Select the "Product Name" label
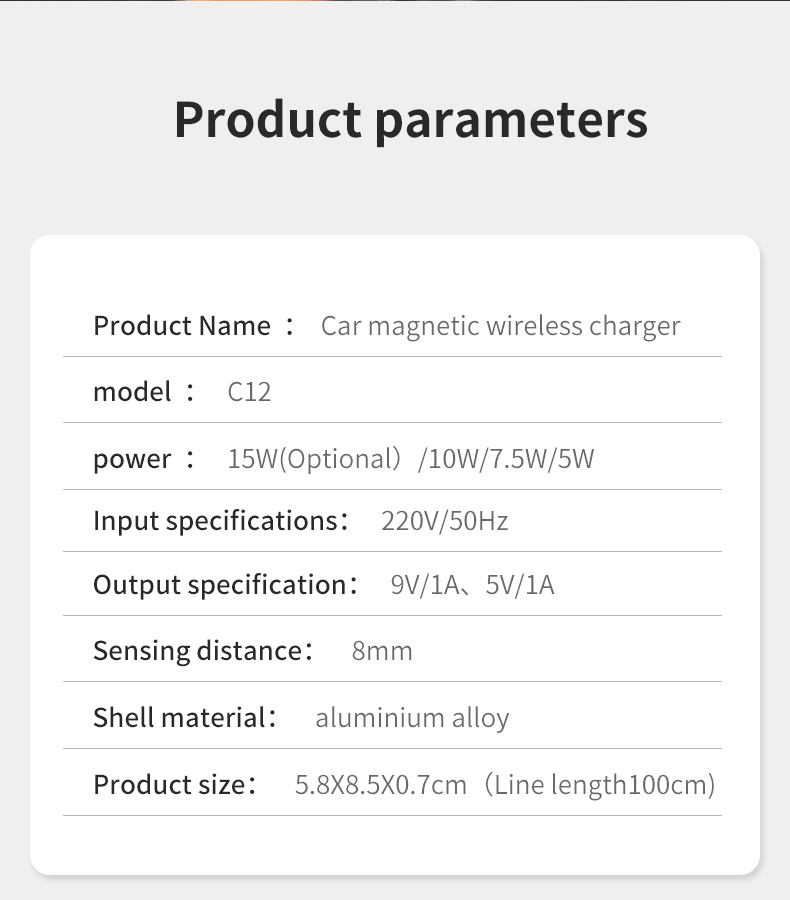Image resolution: width=790 pixels, height=900 pixels. click(182, 326)
